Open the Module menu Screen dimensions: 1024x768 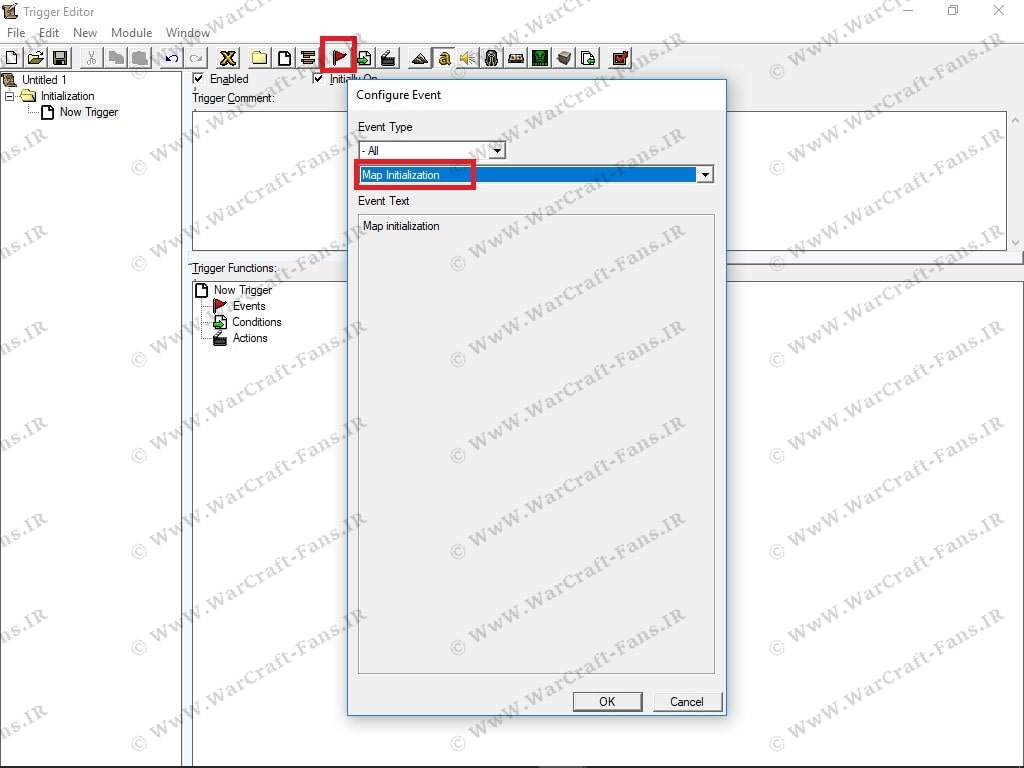(x=131, y=33)
